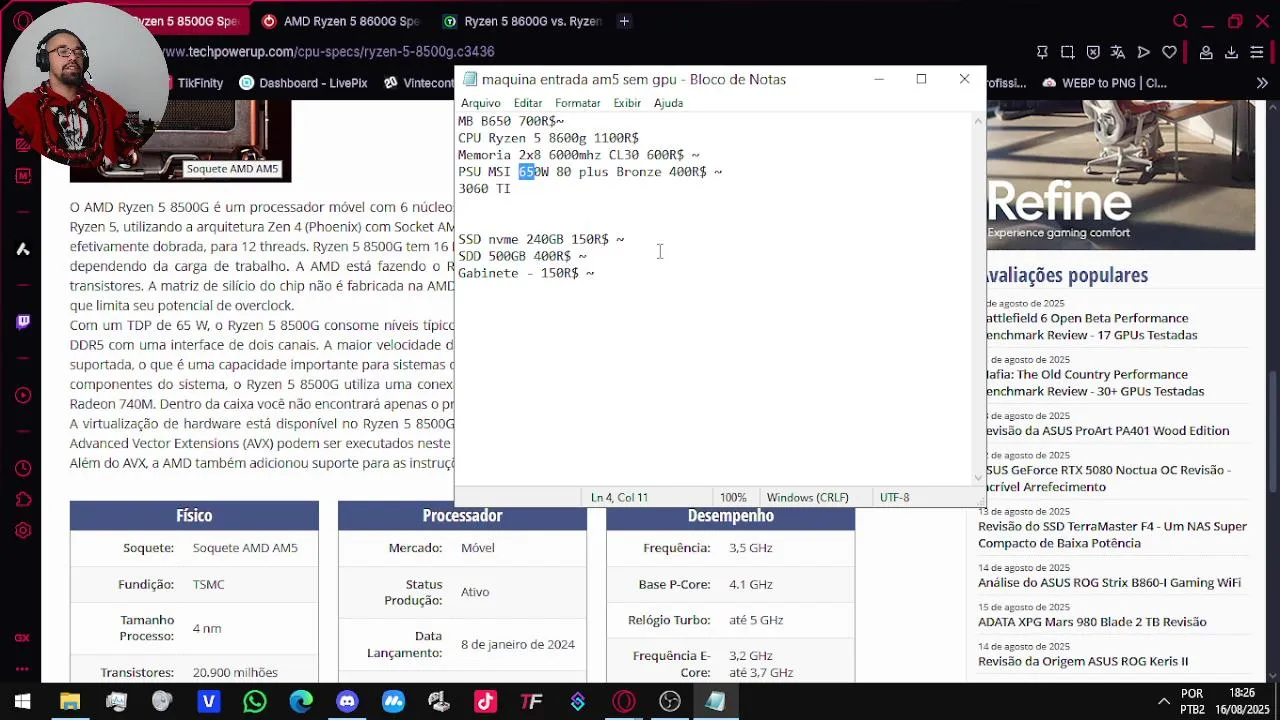Open the browser downloads icon
1280x720 pixels.
pyautogui.click(x=1231, y=52)
